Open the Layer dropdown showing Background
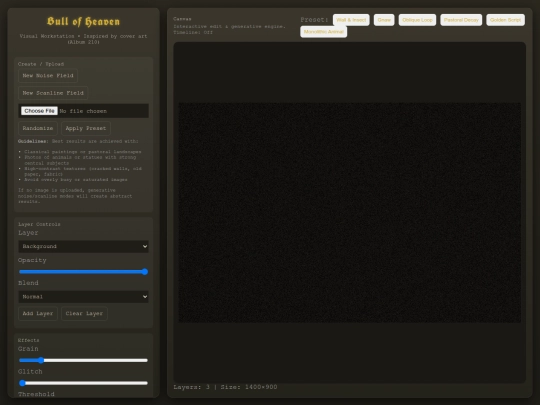Image resolution: width=540 pixels, height=405 pixels. [83, 247]
